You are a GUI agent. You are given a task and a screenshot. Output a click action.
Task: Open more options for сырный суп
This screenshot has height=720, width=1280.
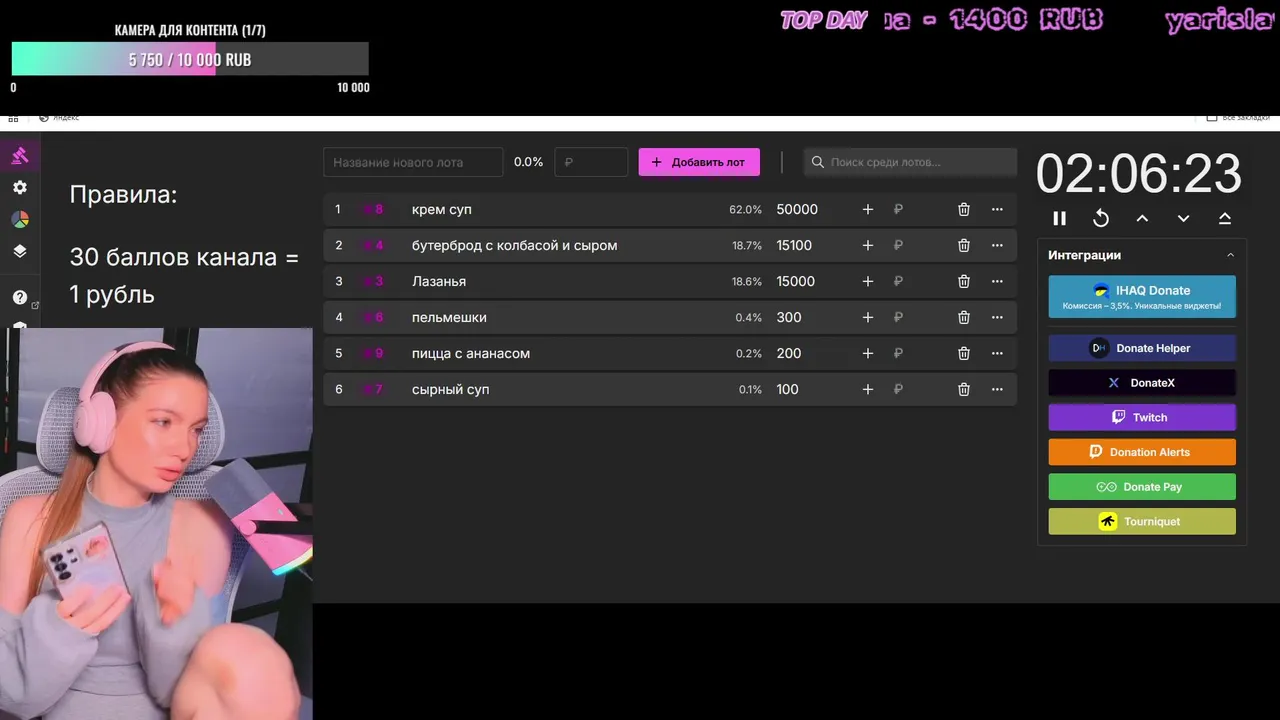(x=997, y=390)
